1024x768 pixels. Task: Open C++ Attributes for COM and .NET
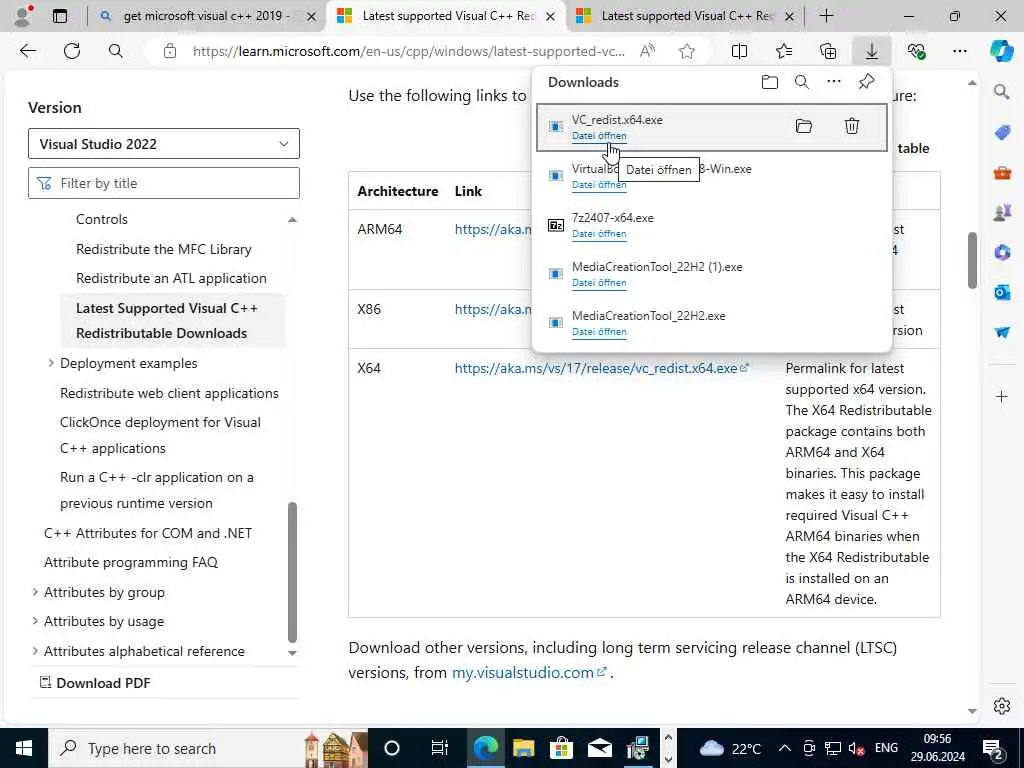pos(148,533)
